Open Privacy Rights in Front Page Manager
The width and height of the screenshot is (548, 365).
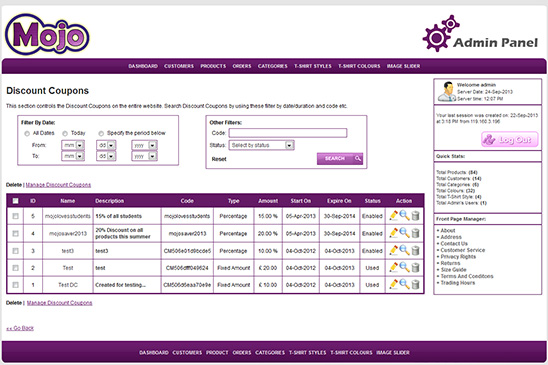coord(458,256)
